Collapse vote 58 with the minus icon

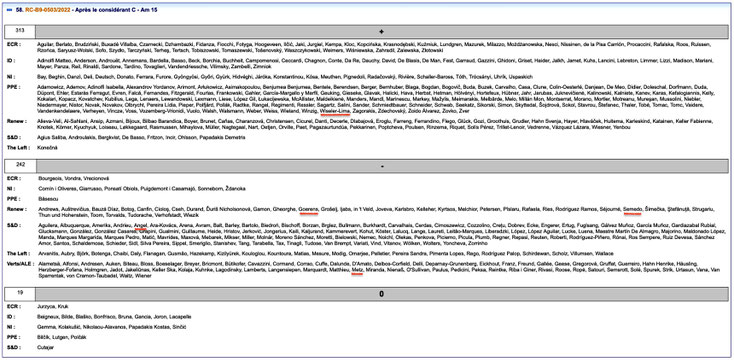coord(10,9)
